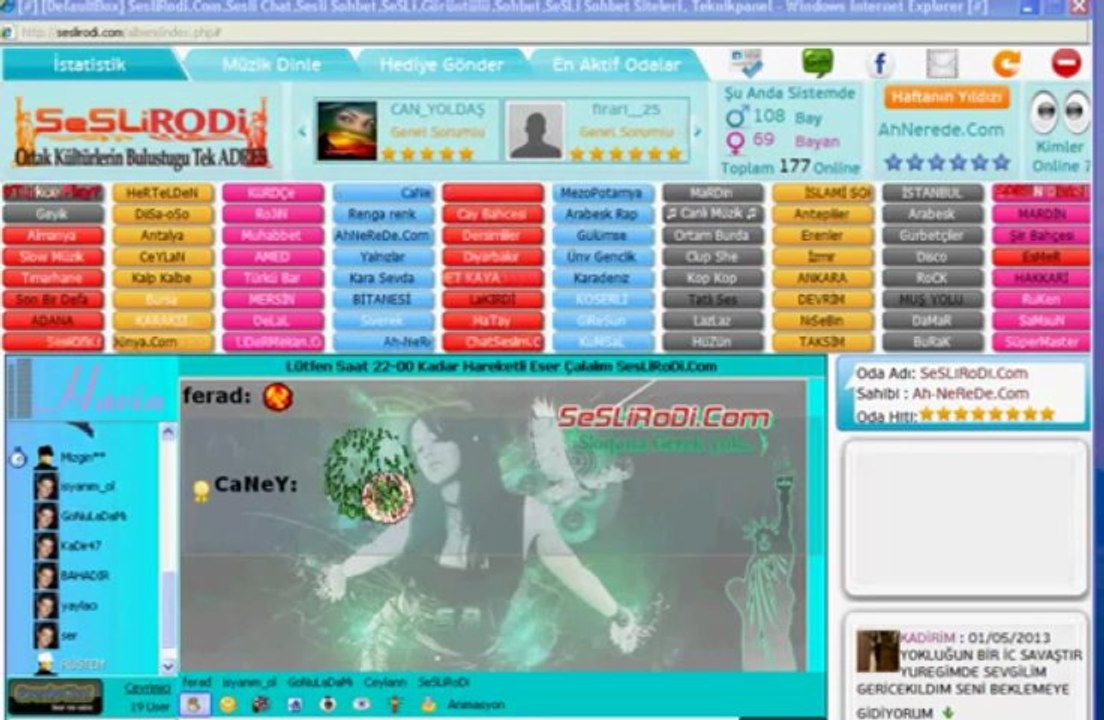The height and width of the screenshot is (720, 1104).
Task: Click the AhNerede.Com star of the week link
Action: click(x=941, y=130)
